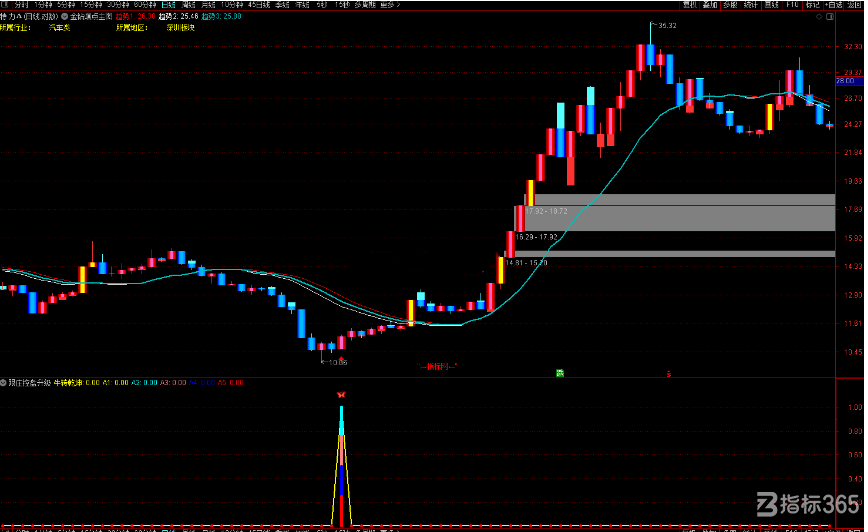Select the 15分钟 period tab

click(x=91, y=4)
